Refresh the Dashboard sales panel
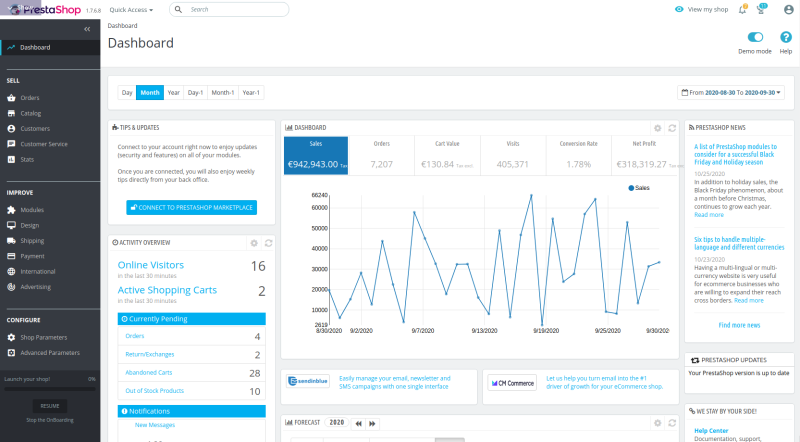The width and height of the screenshot is (800, 442). coord(672,128)
